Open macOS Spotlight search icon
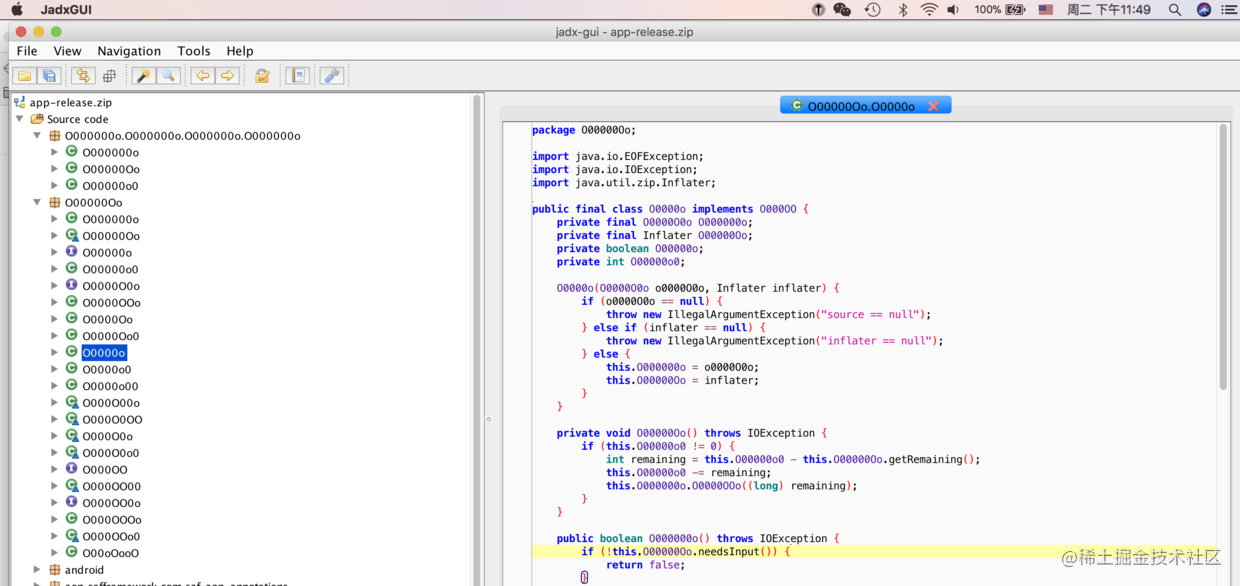This screenshot has width=1240, height=586. click(1175, 9)
